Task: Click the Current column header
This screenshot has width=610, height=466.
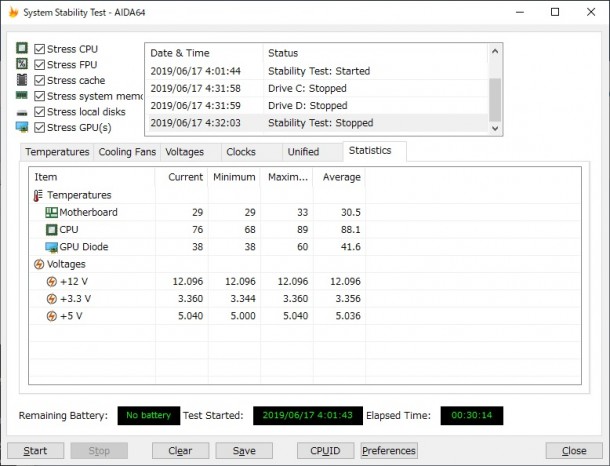Action: [181, 177]
